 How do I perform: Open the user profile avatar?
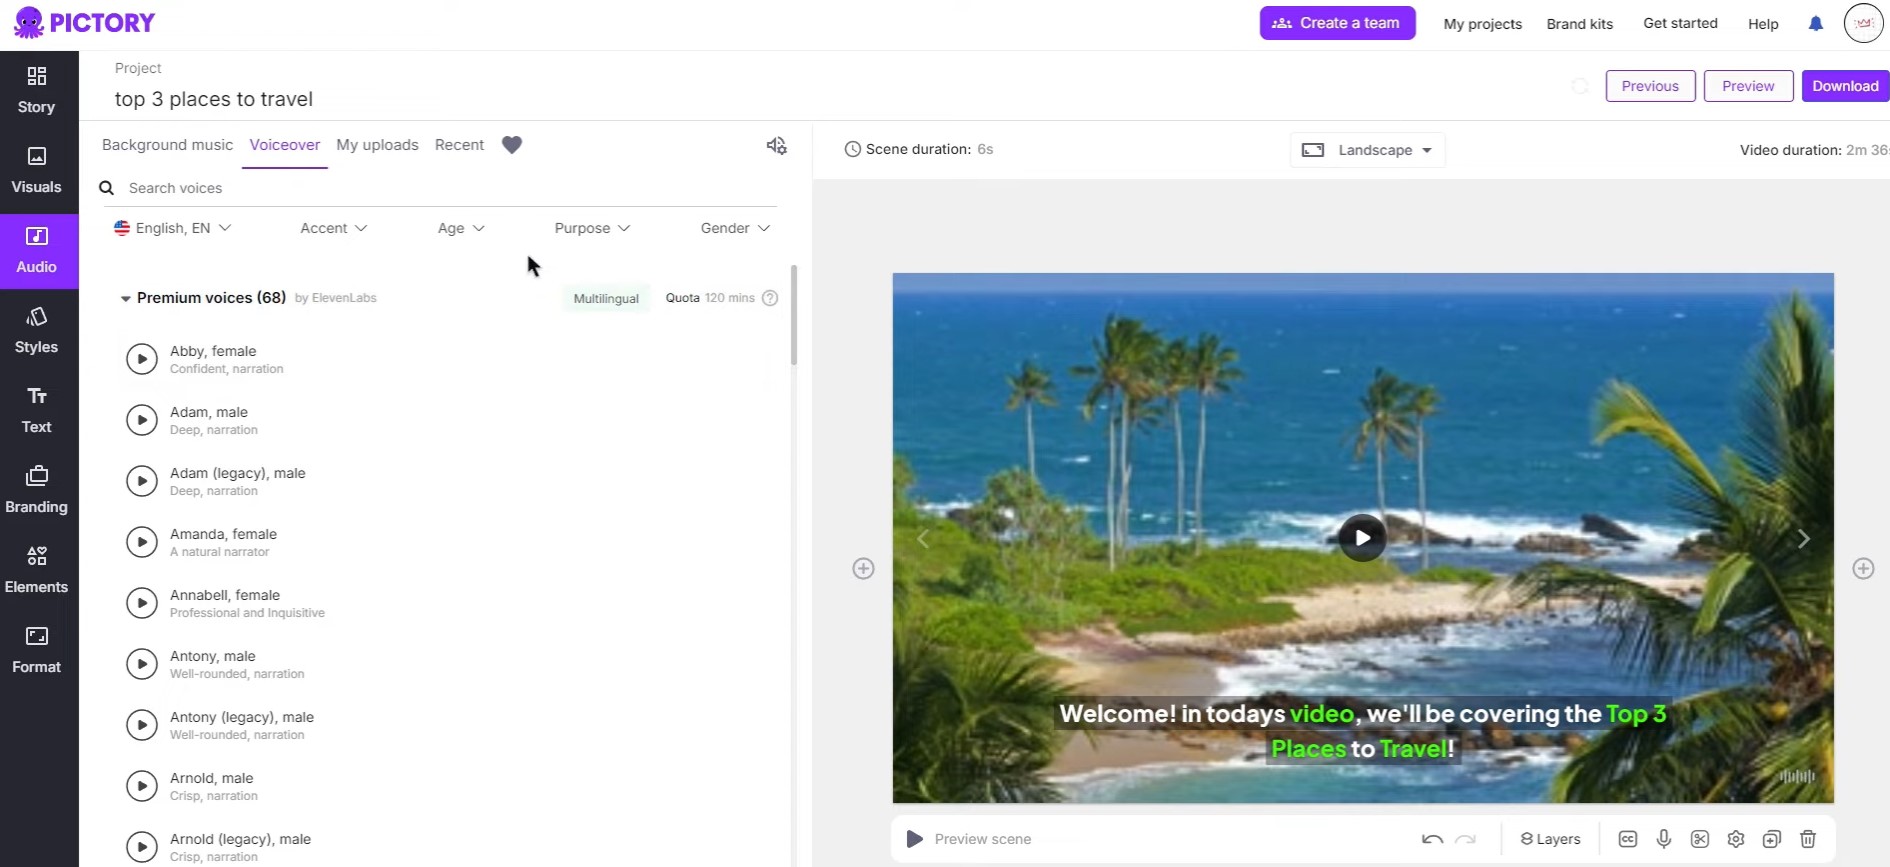1863,23
